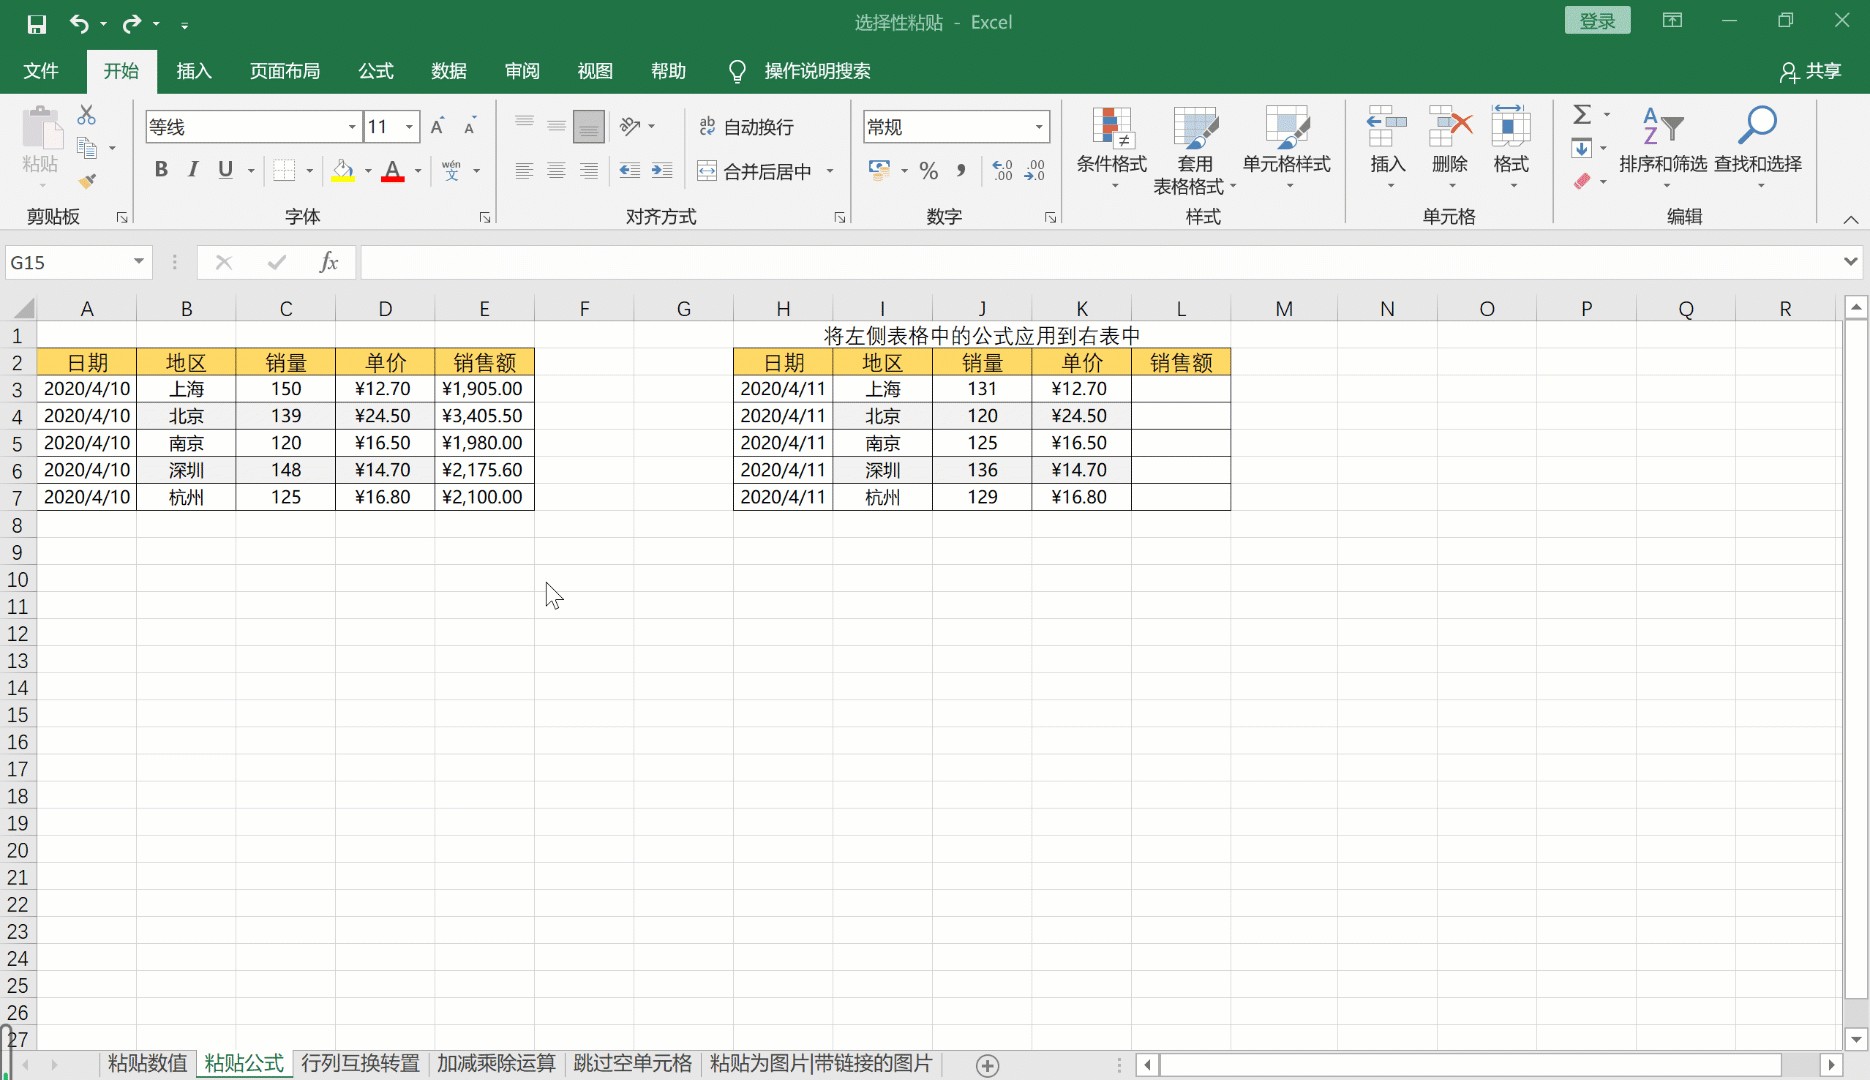Increase indent icon
Image resolution: width=1870 pixels, height=1080 pixels.
click(662, 171)
